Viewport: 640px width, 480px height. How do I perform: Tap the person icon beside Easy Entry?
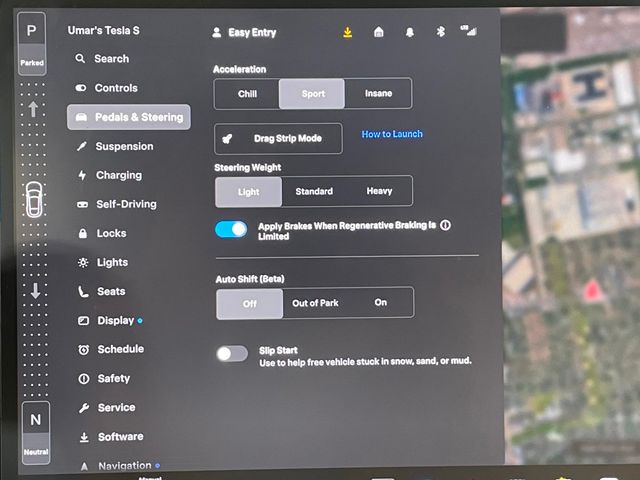tap(217, 33)
